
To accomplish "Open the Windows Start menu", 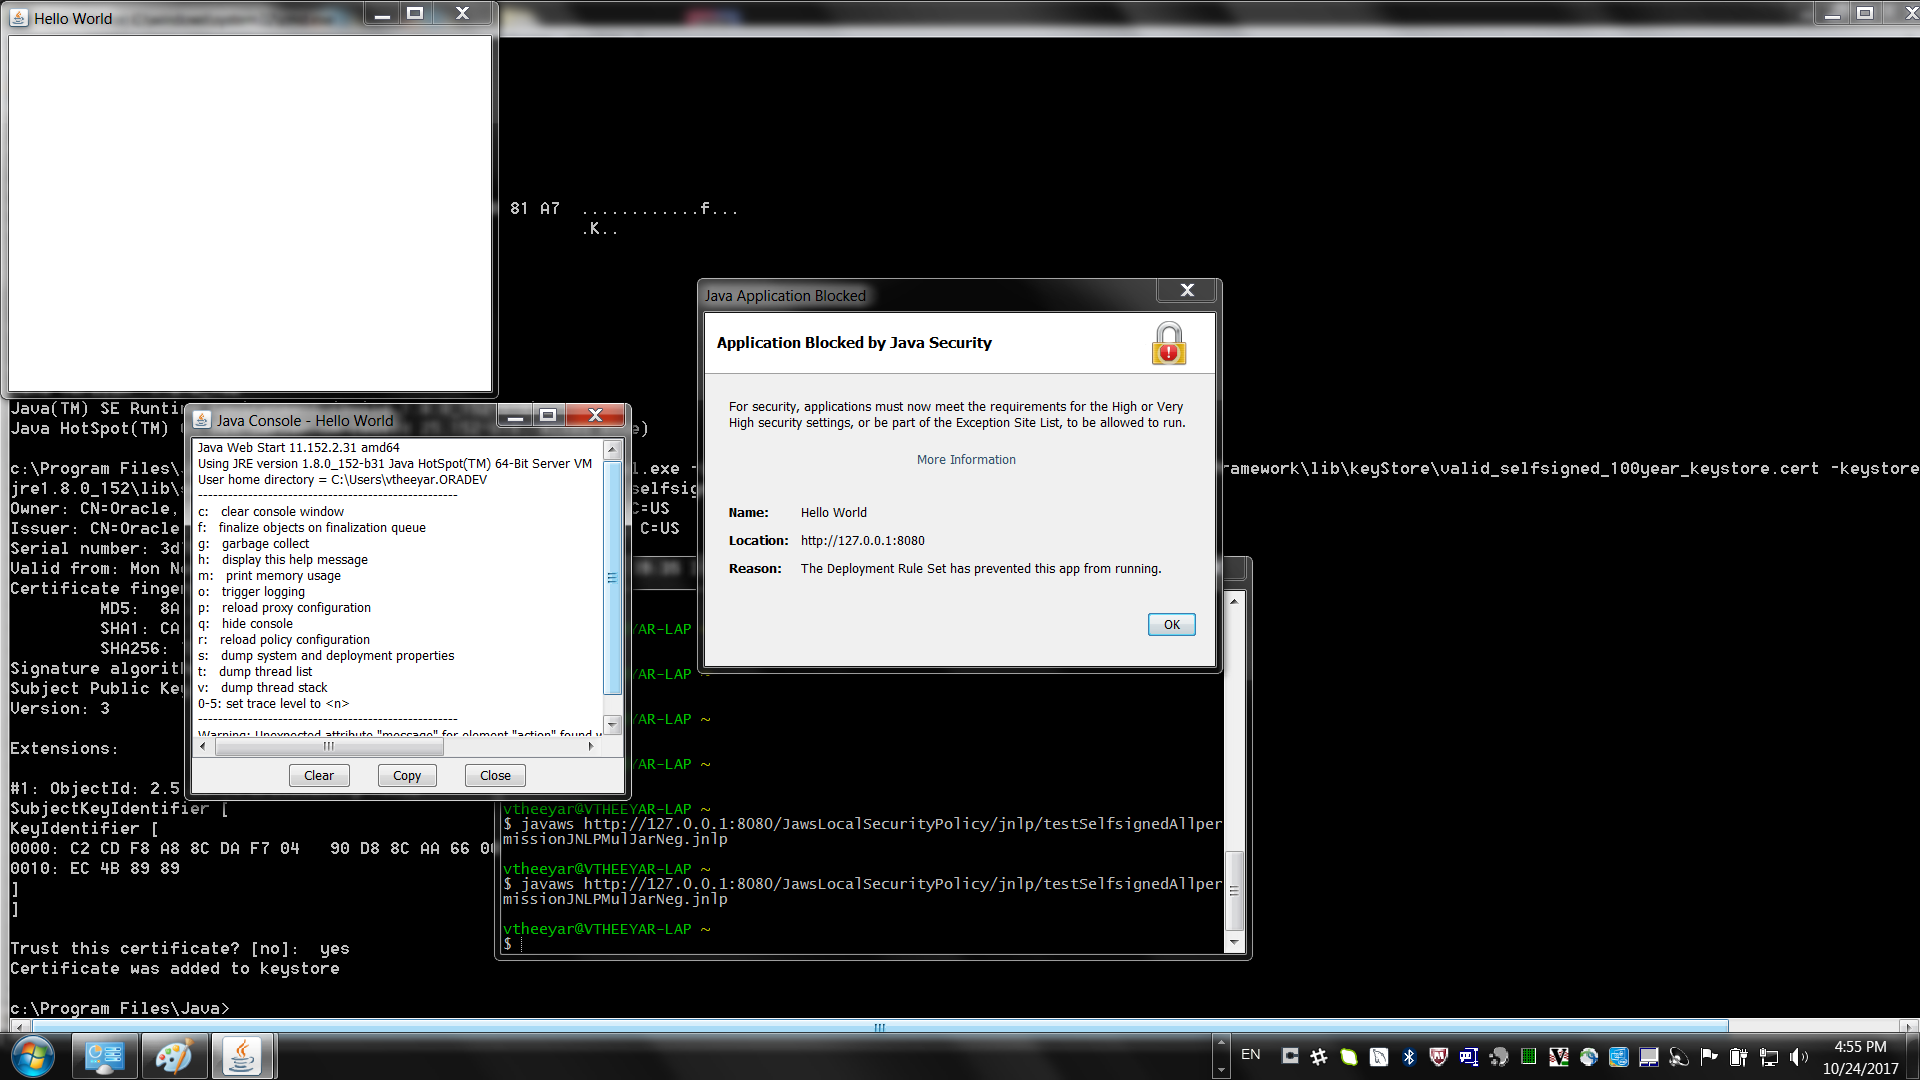I will [x=32, y=1056].
